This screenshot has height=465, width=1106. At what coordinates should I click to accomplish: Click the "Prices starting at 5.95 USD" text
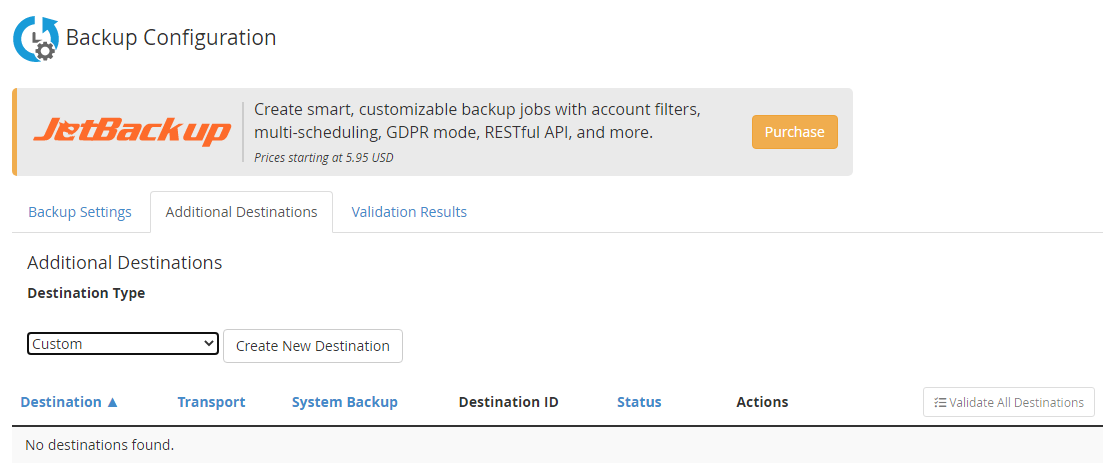[x=325, y=157]
